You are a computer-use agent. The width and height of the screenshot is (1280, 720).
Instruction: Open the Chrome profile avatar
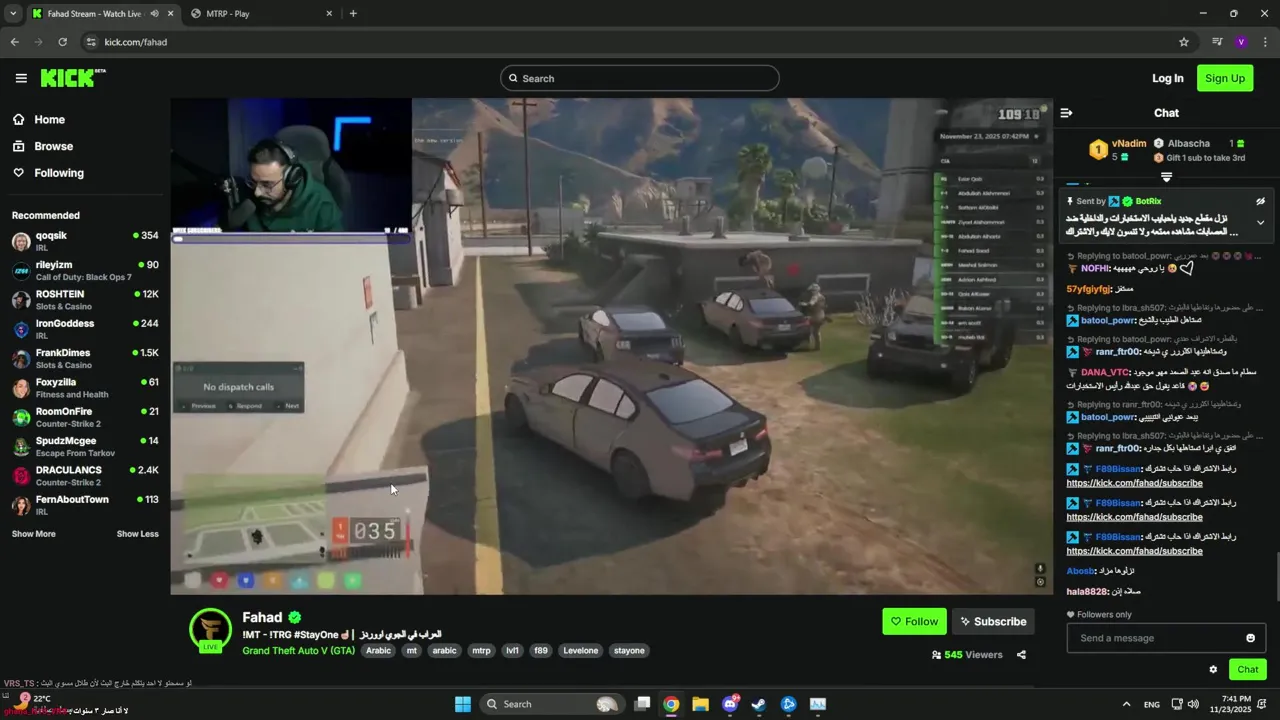coord(1241,42)
